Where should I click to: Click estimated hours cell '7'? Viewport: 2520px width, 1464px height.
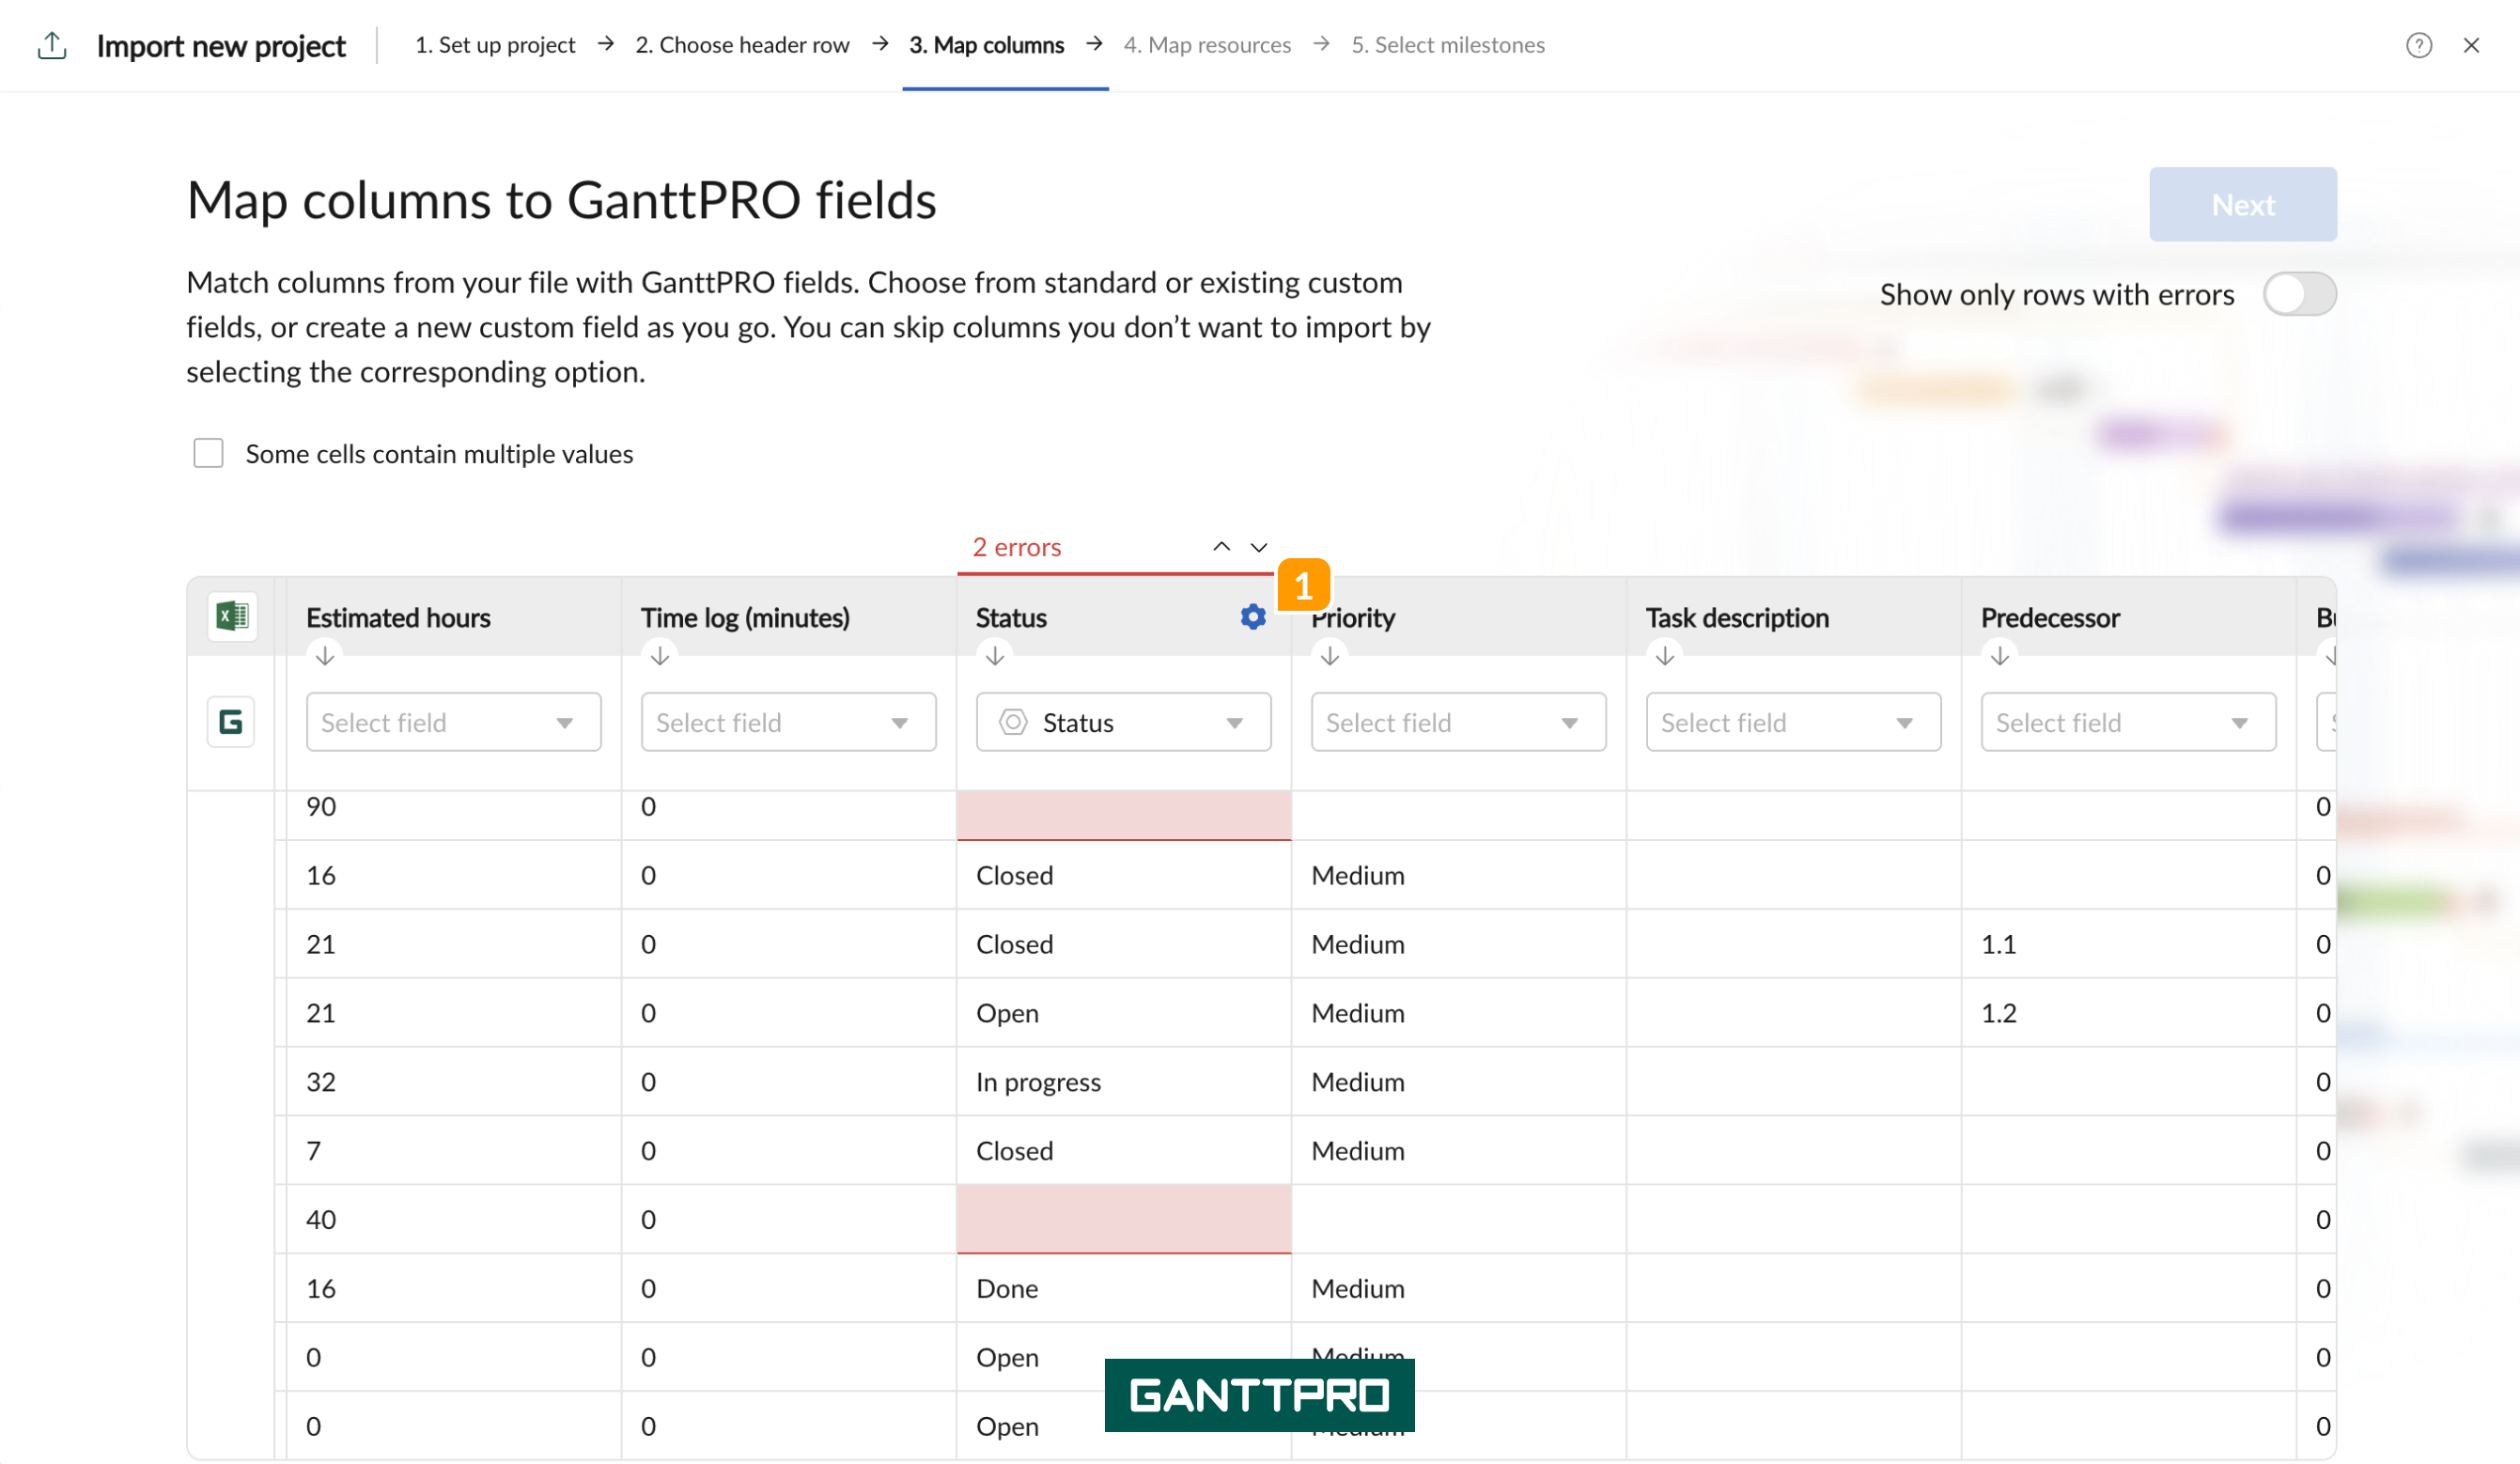pyautogui.click(x=454, y=1150)
